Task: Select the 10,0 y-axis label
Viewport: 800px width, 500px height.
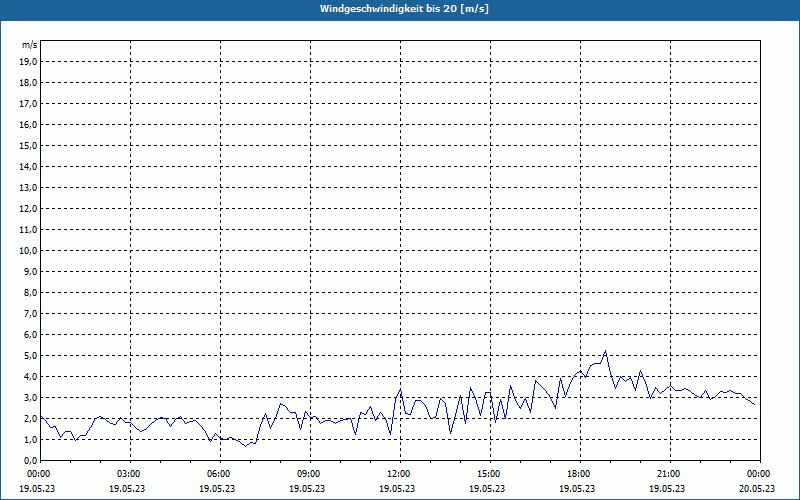Action: point(28,251)
